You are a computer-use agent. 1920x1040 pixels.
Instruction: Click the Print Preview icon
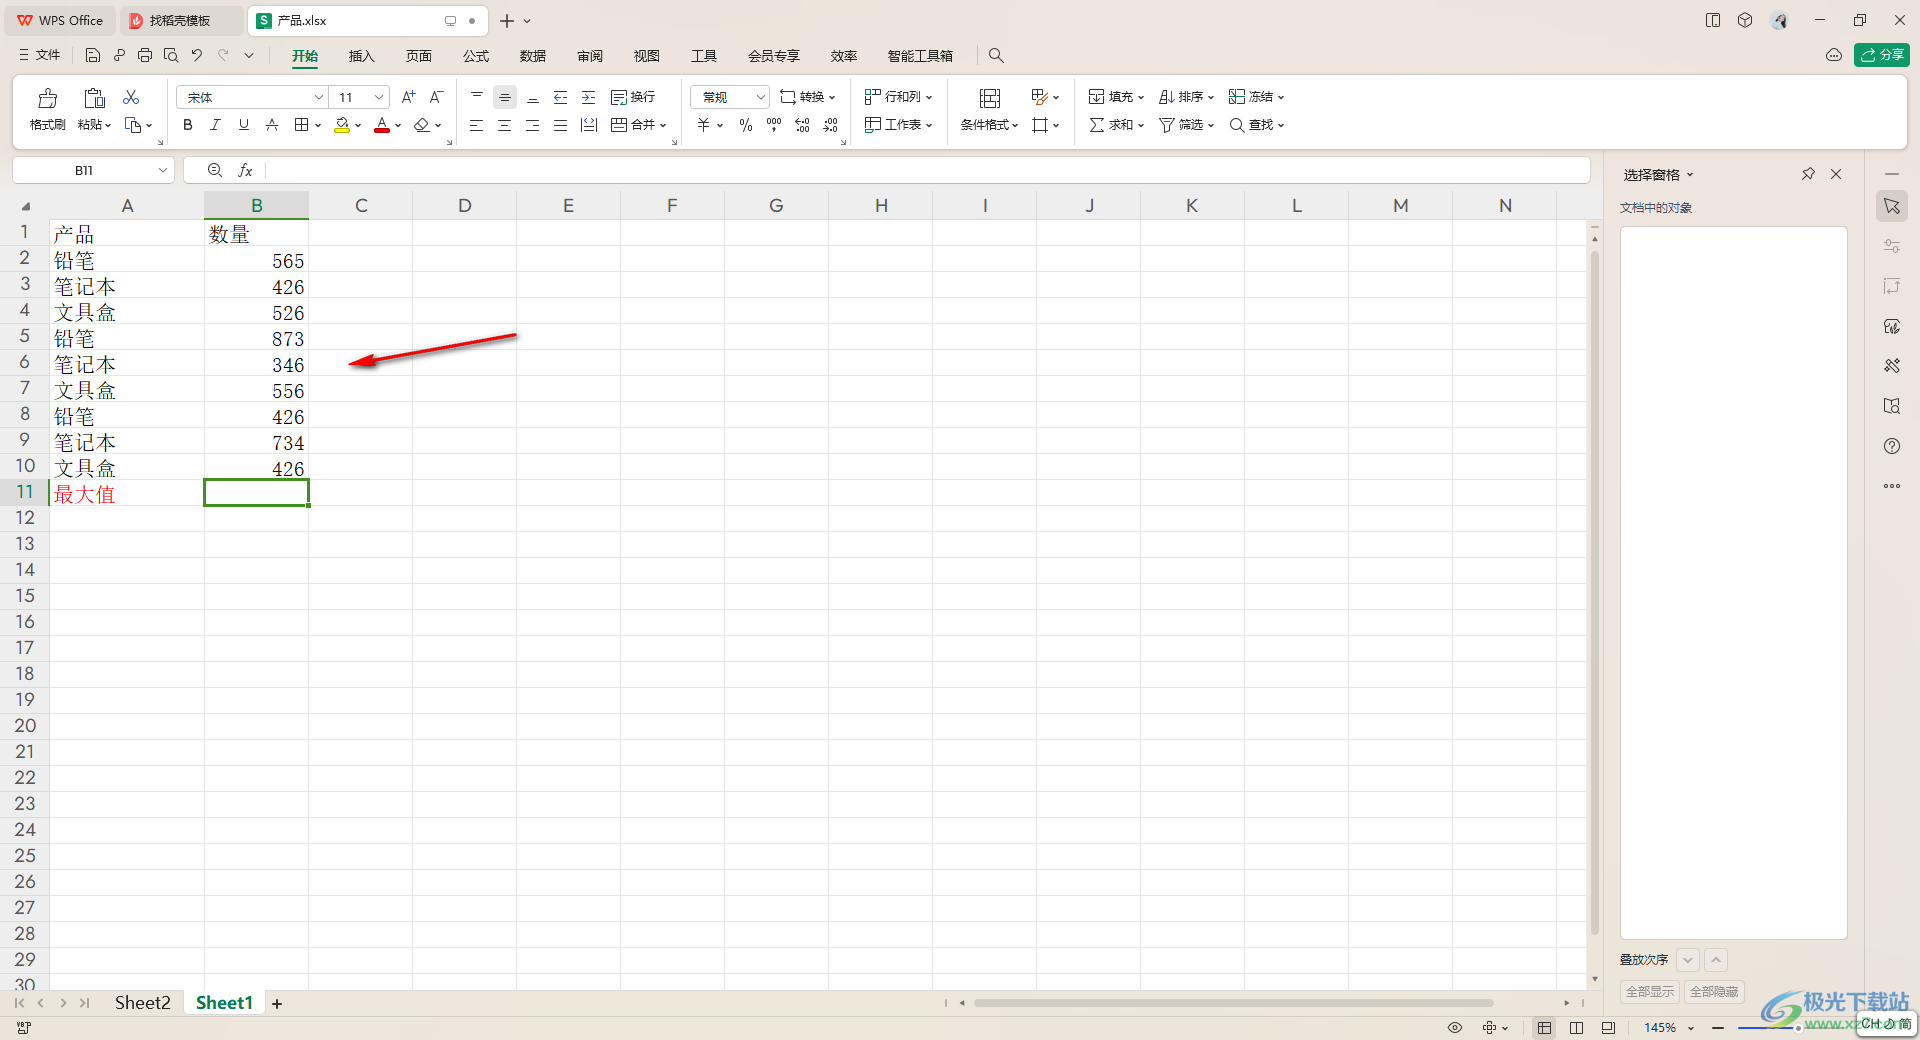tap(171, 55)
